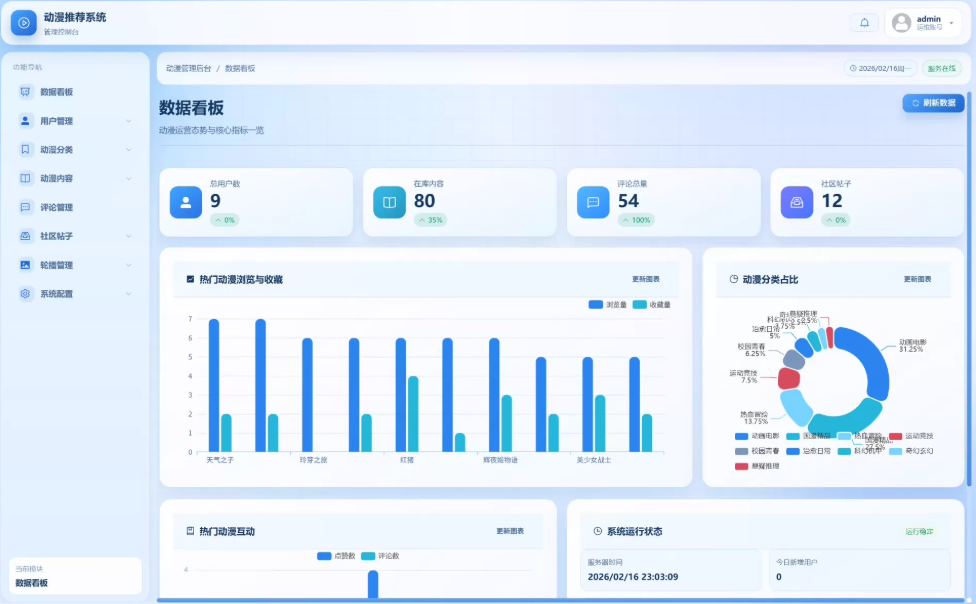Click the 刷新数据 button
The image size is (976, 604).
click(x=933, y=103)
